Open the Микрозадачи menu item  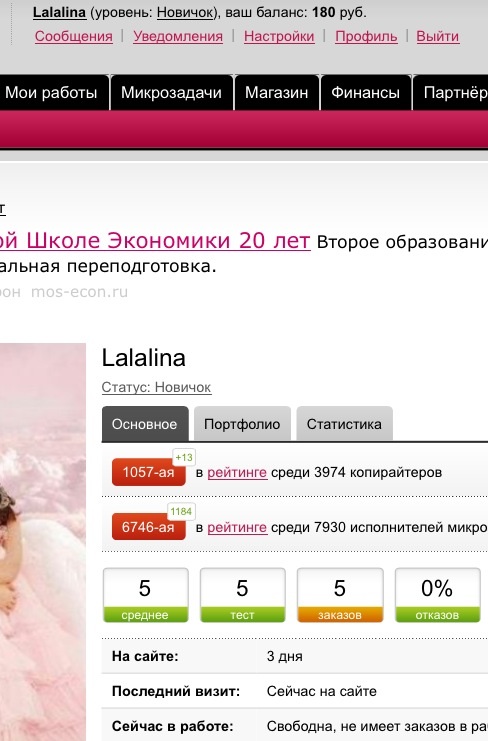pyautogui.click(x=171, y=92)
